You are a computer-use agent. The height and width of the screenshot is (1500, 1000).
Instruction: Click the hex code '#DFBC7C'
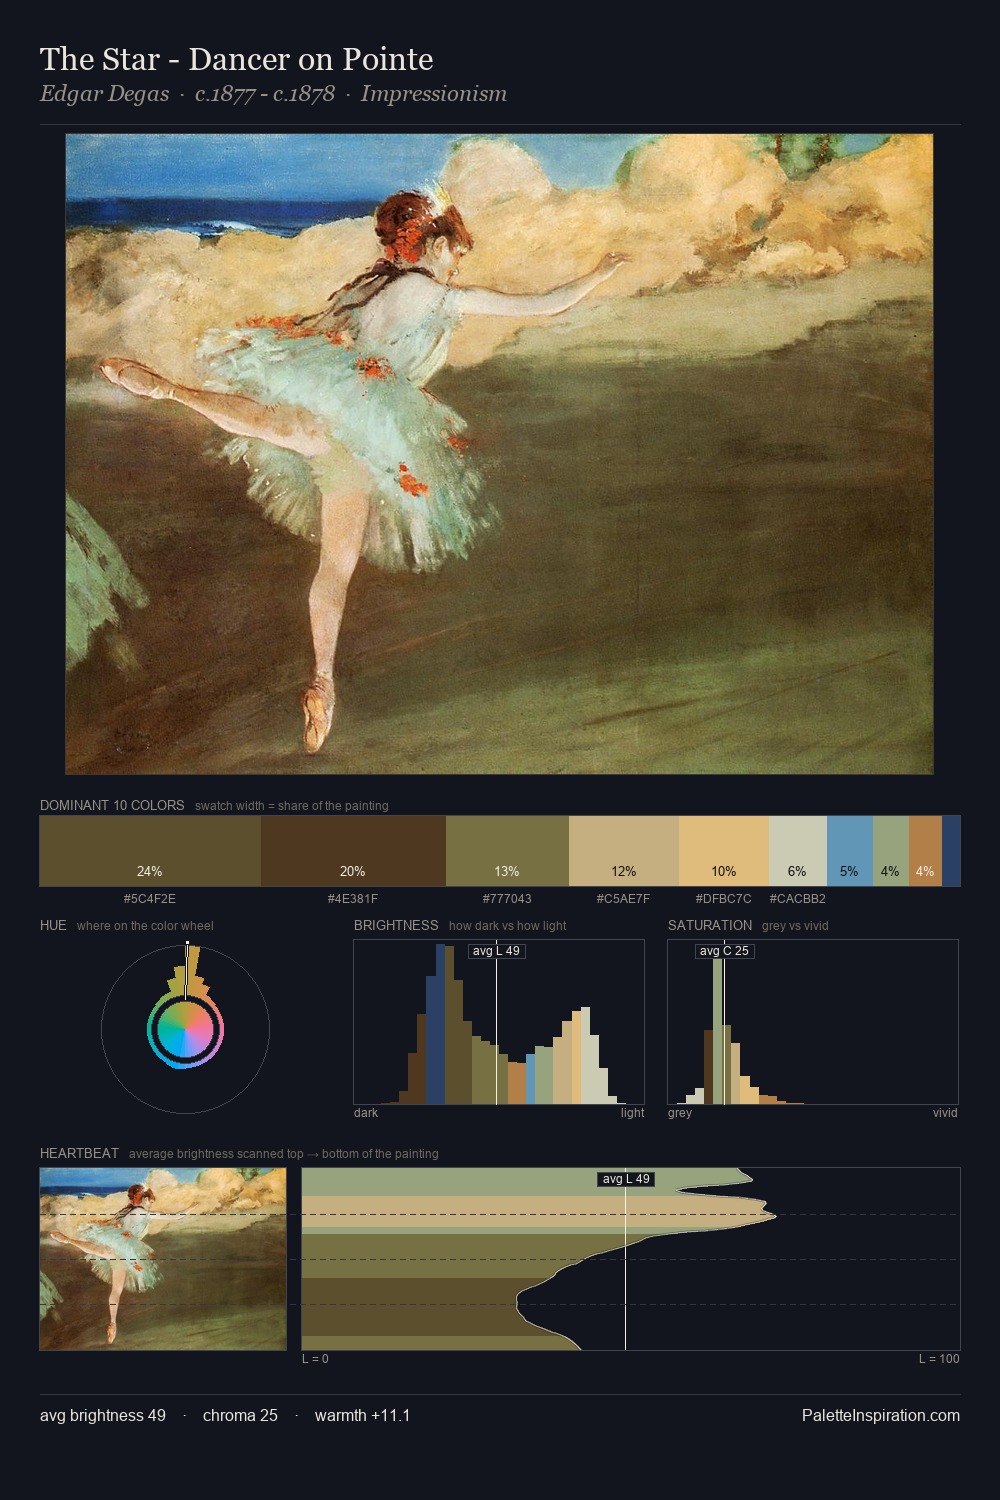(724, 899)
